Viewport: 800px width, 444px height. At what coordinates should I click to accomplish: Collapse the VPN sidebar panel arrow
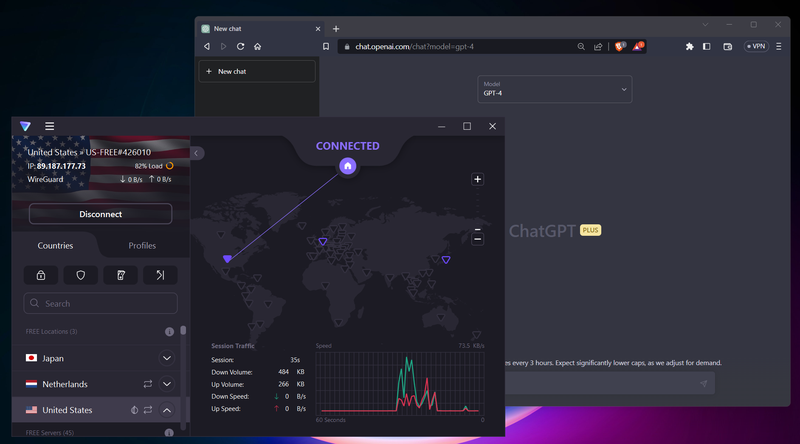196,153
